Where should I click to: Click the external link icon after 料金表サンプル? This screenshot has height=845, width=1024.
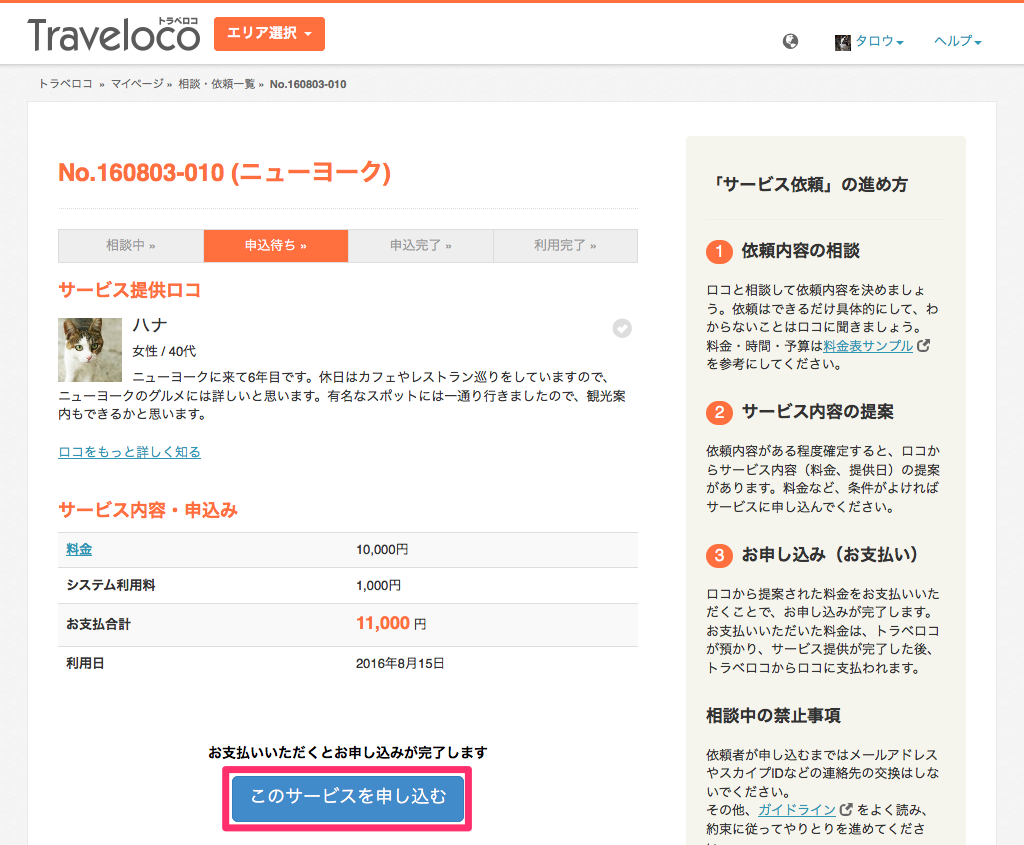[923, 345]
